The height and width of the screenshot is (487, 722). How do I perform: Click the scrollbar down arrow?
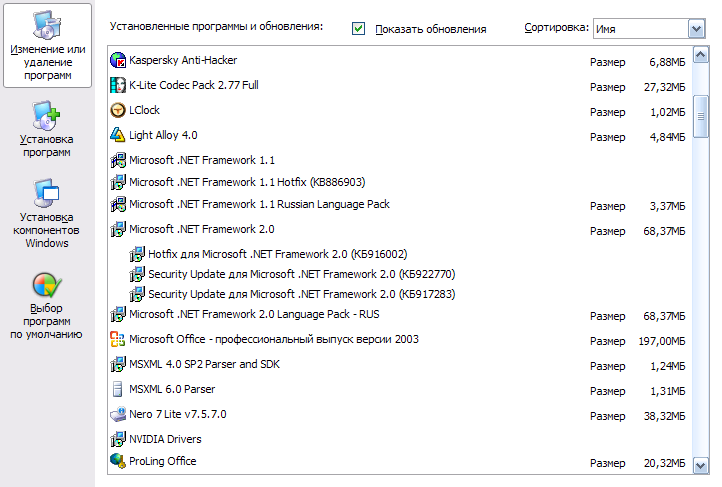point(701,464)
